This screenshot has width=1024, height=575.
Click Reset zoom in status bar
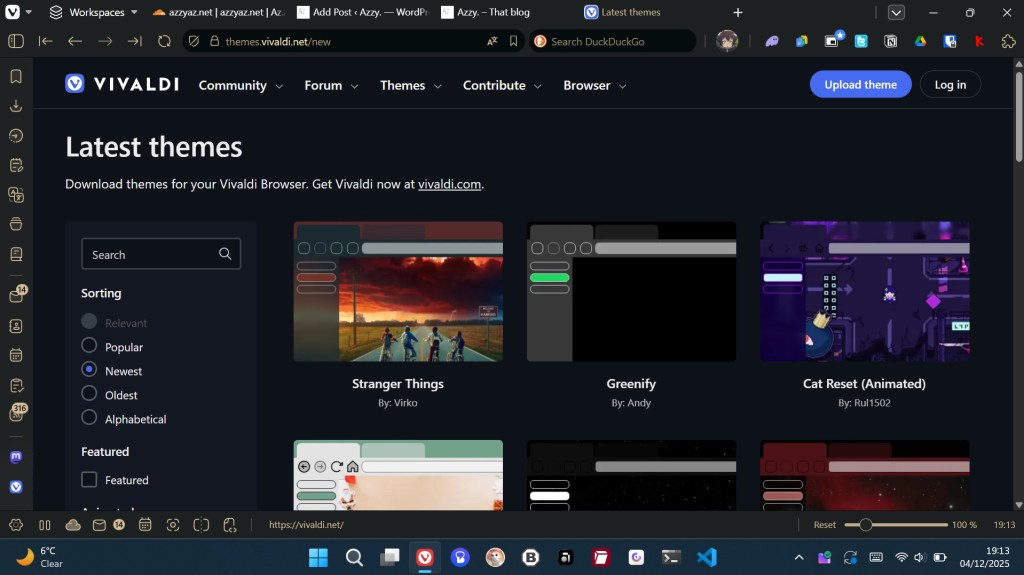pos(824,525)
